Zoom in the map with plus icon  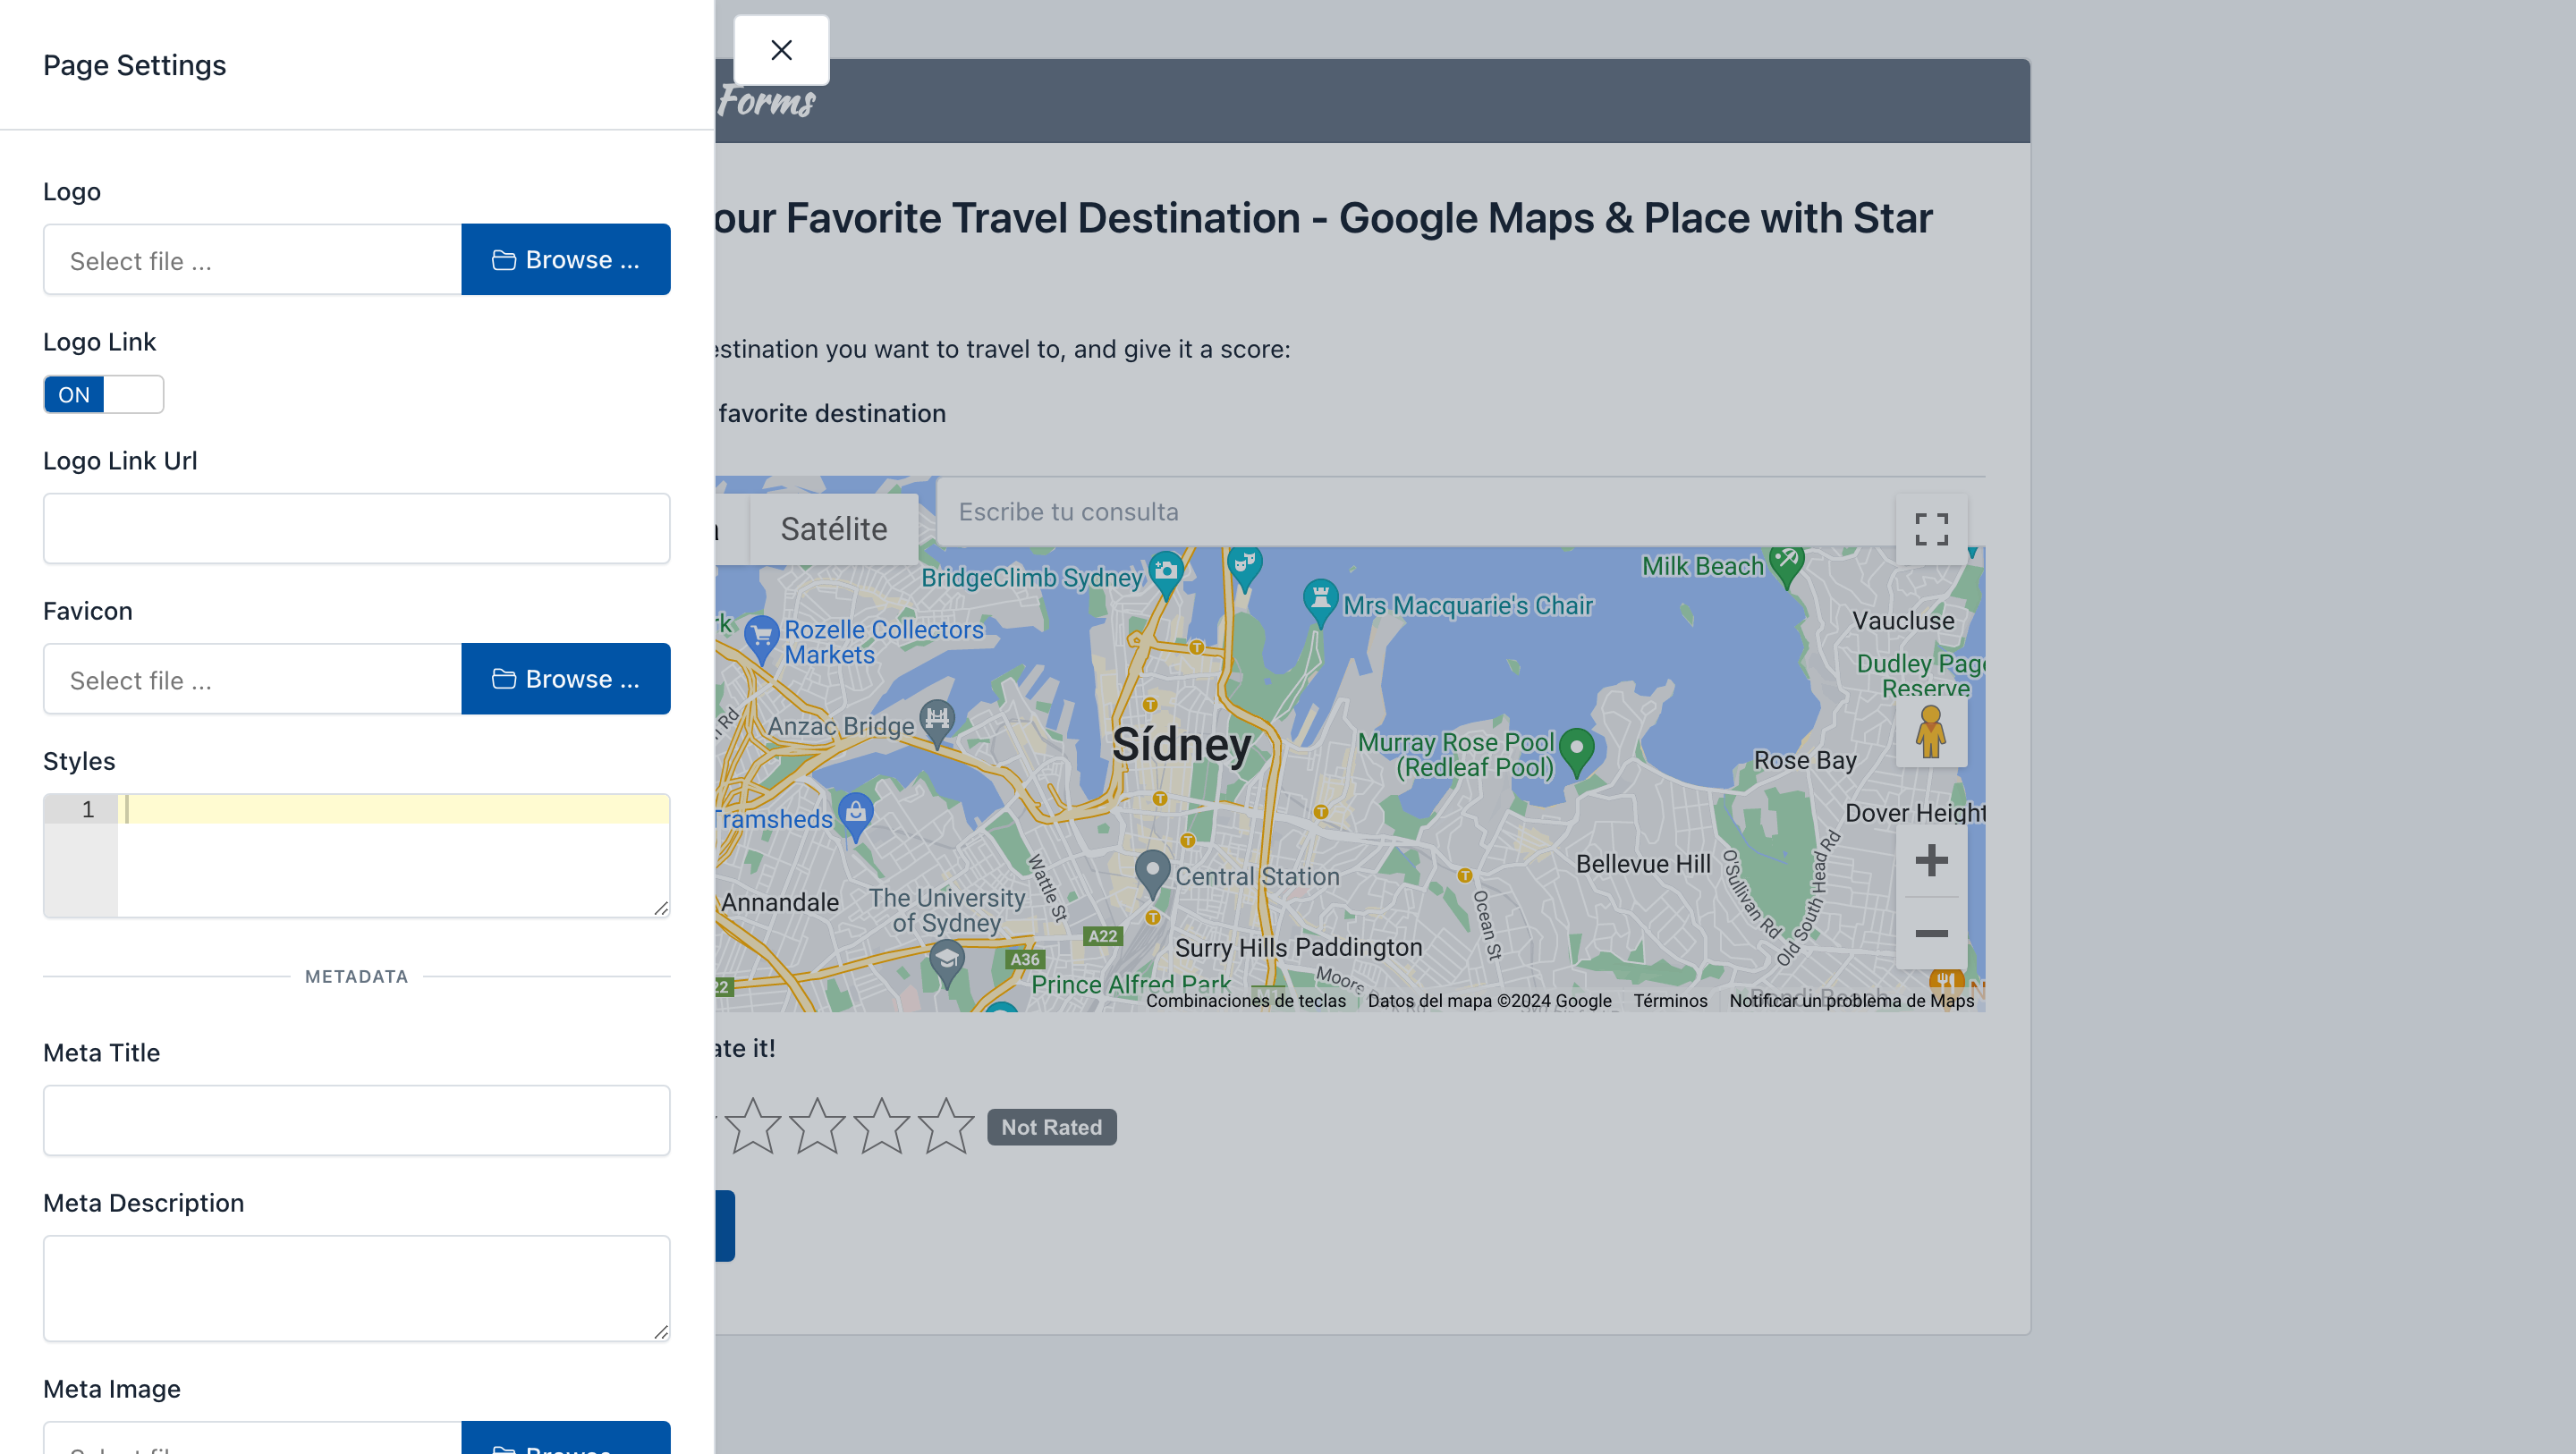coord(1930,860)
